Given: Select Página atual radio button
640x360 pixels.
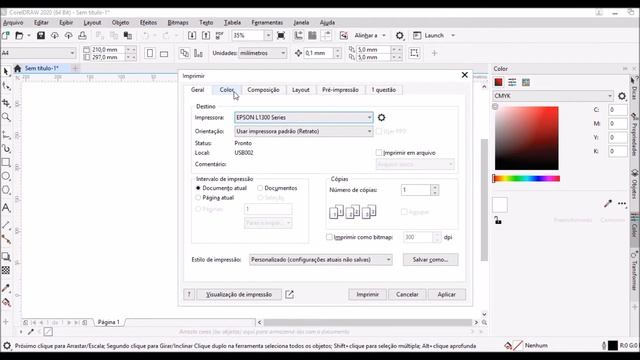Looking at the screenshot, I should [198, 198].
